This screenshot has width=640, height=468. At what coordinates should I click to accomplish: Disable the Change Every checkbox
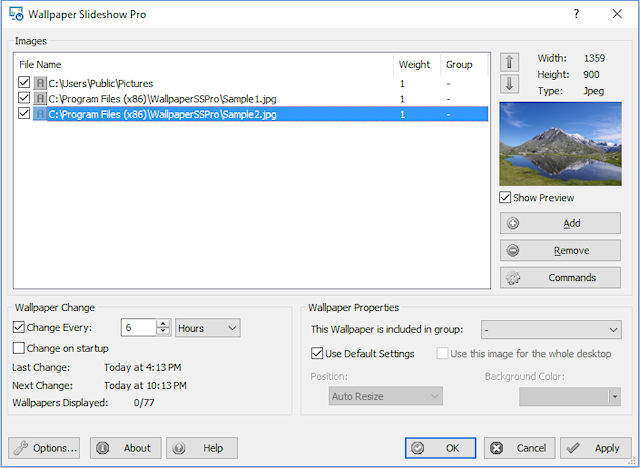coord(19,327)
